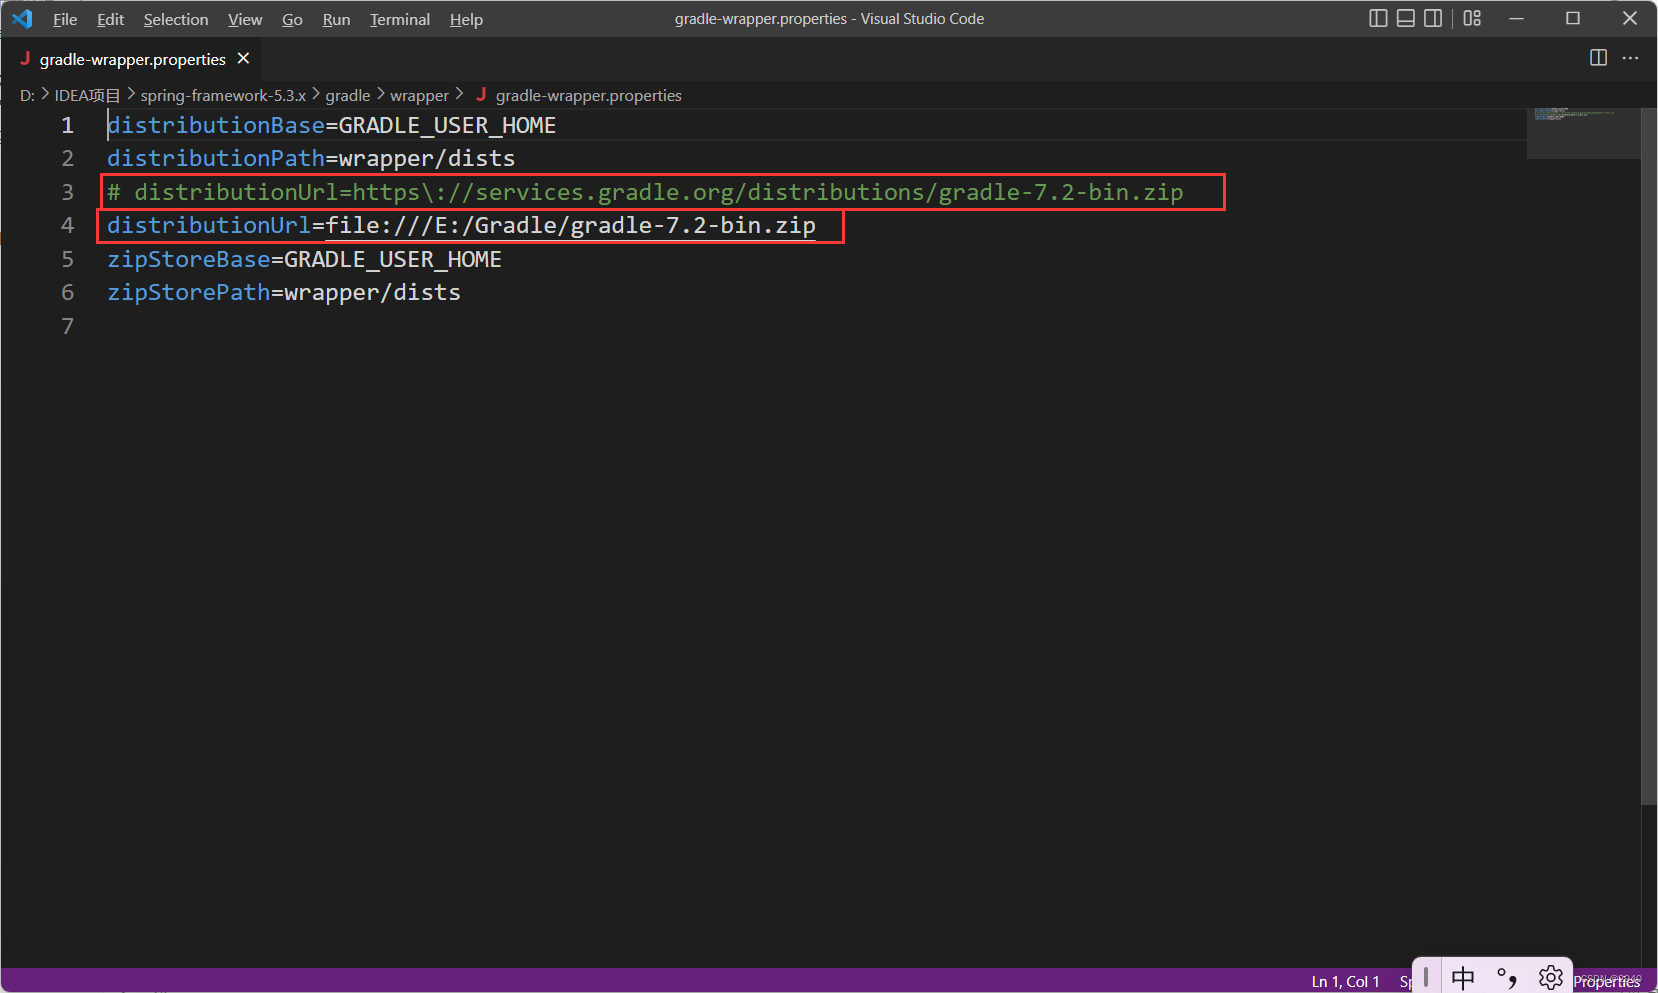Click the file:///E:/Gradle/gradle-7.2-bin.zip value

[571, 225]
